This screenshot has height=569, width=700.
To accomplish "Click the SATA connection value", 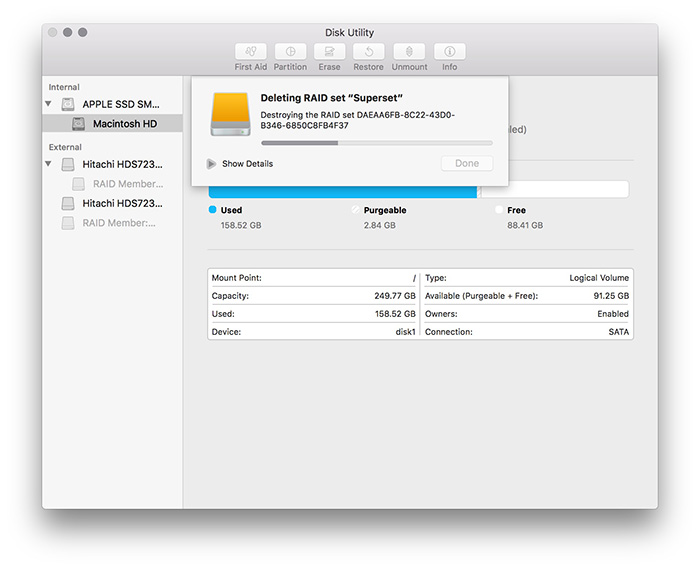I will pos(619,332).
